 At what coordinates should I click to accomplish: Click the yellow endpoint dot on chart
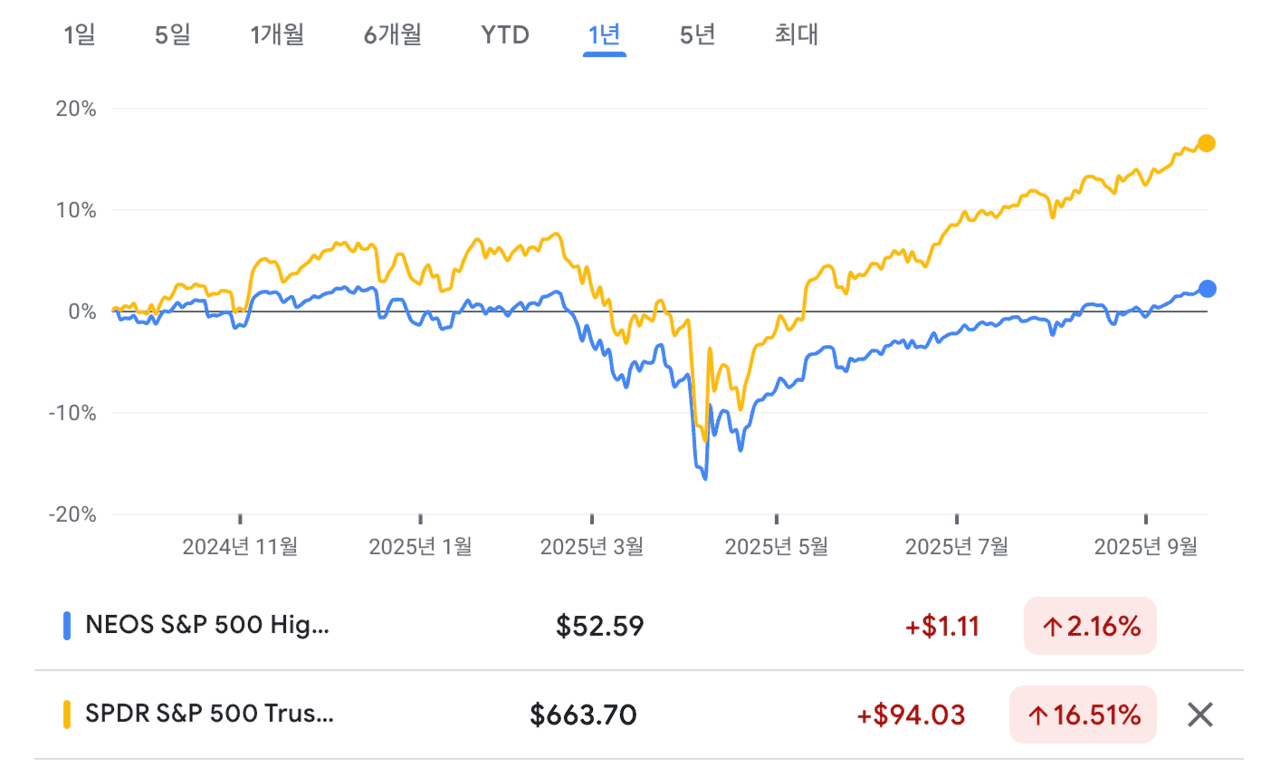point(1207,143)
